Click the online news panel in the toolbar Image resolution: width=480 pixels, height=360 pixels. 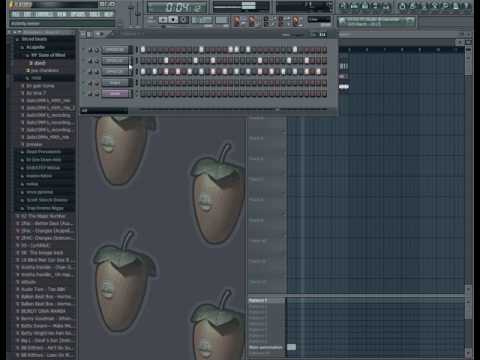click(376, 22)
